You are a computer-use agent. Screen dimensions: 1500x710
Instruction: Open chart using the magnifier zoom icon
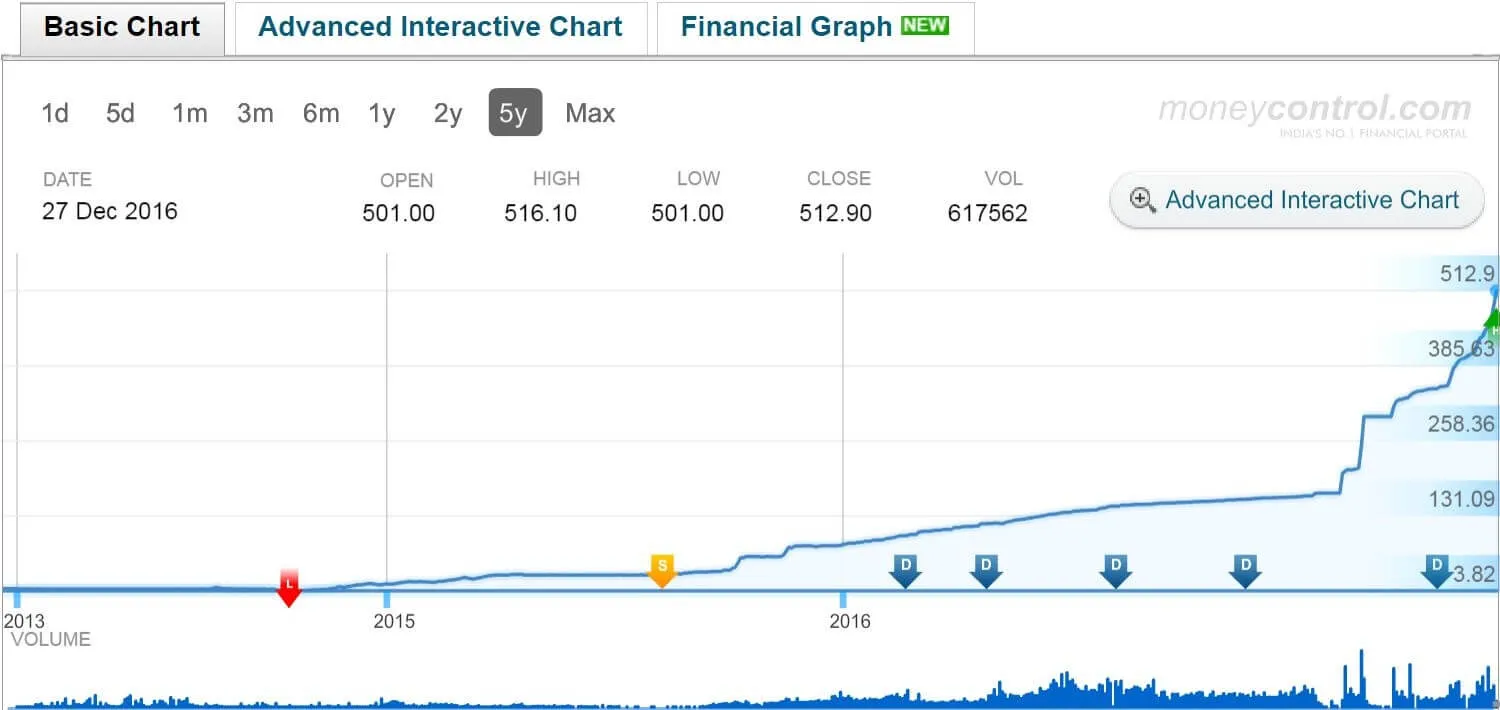point(1143,200)
